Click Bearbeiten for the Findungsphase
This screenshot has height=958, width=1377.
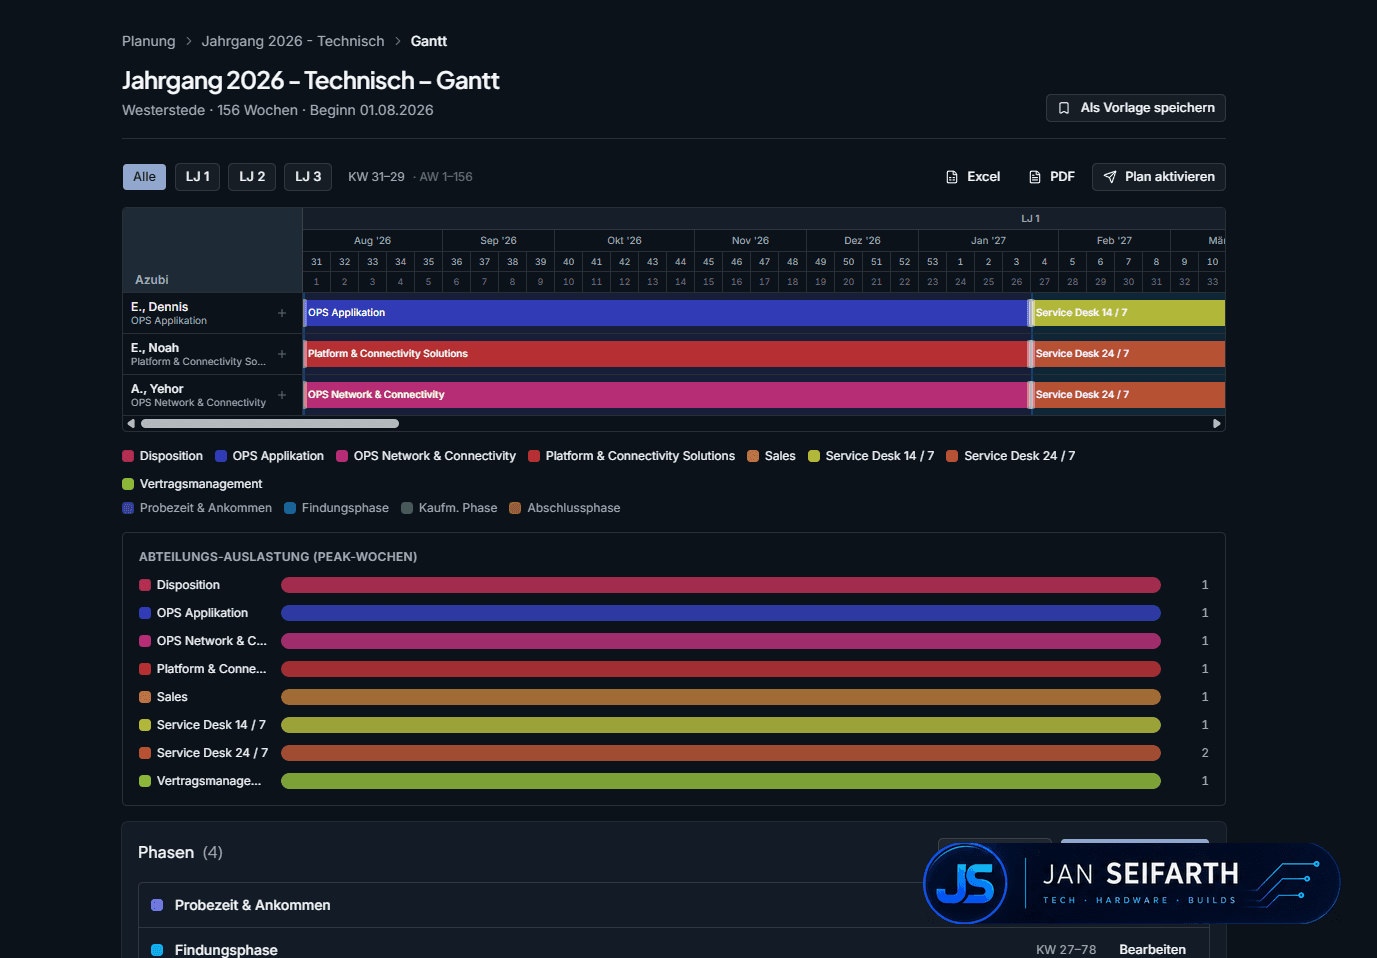[1152, 950]
